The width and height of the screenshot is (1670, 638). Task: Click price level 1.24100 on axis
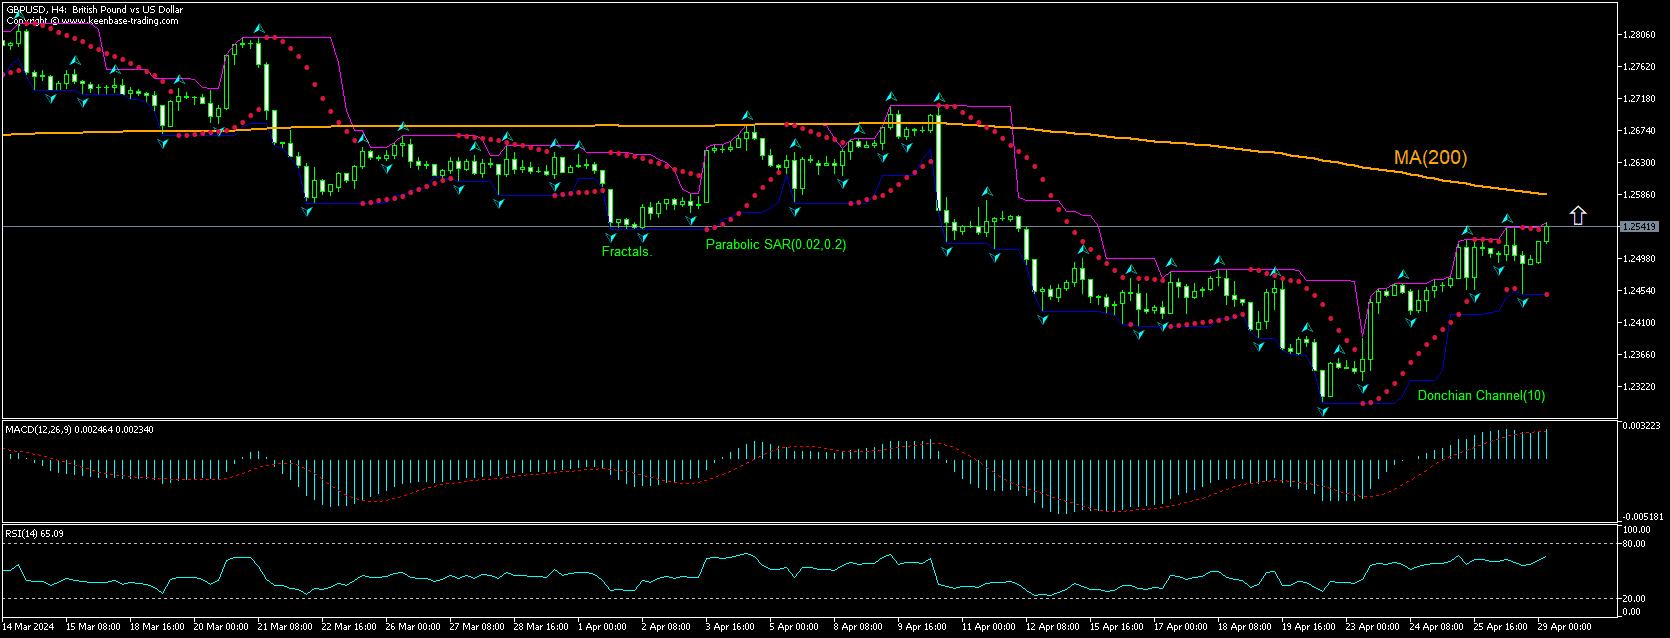[1640, 323]
